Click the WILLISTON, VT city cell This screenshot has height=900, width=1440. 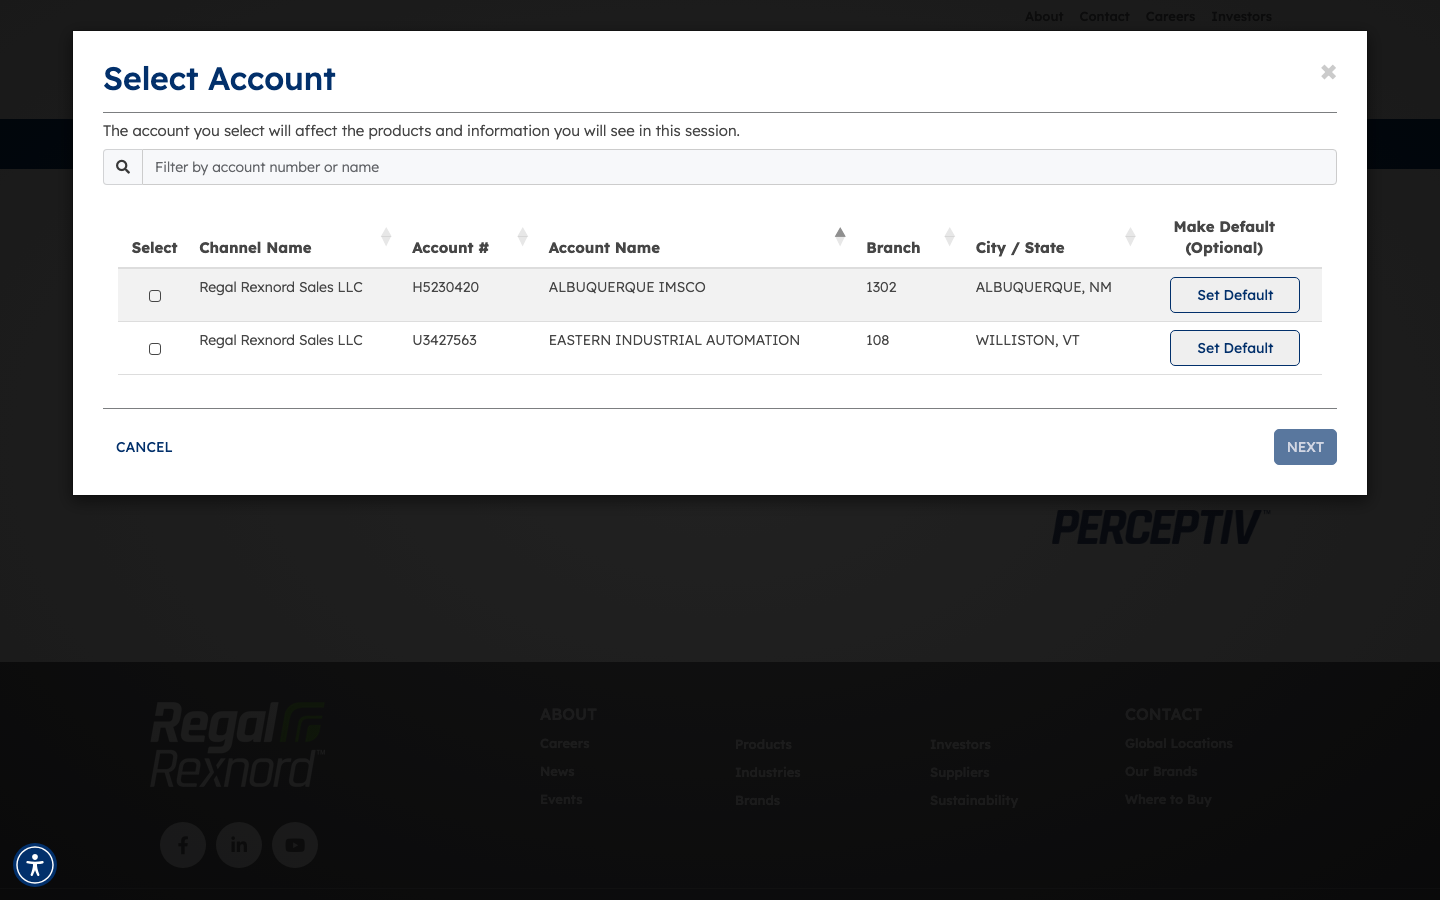point(1028,340)
